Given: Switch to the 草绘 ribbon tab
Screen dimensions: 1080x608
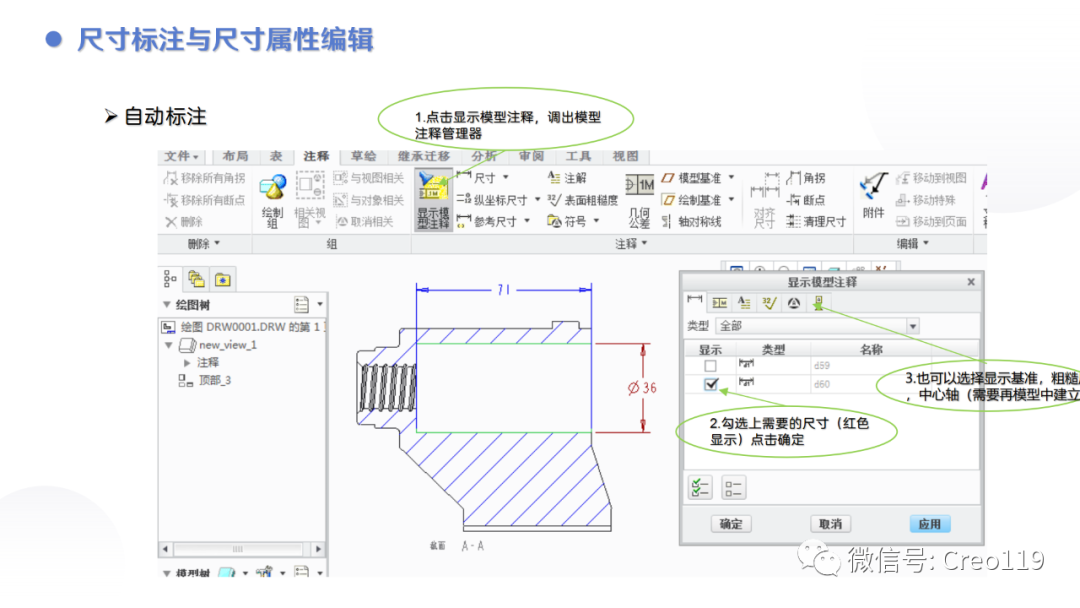Looking at the screenshot, I should pos(364,156).
